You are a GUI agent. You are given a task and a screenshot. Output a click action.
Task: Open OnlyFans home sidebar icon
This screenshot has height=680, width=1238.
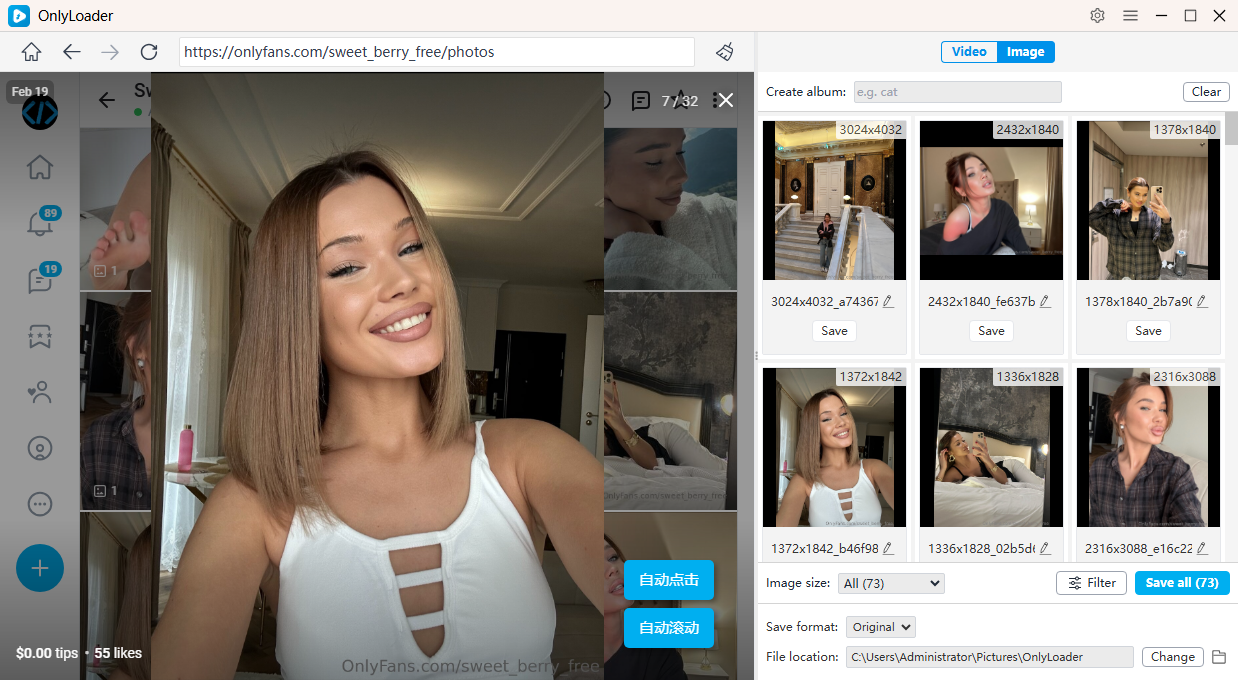point(40,167)
